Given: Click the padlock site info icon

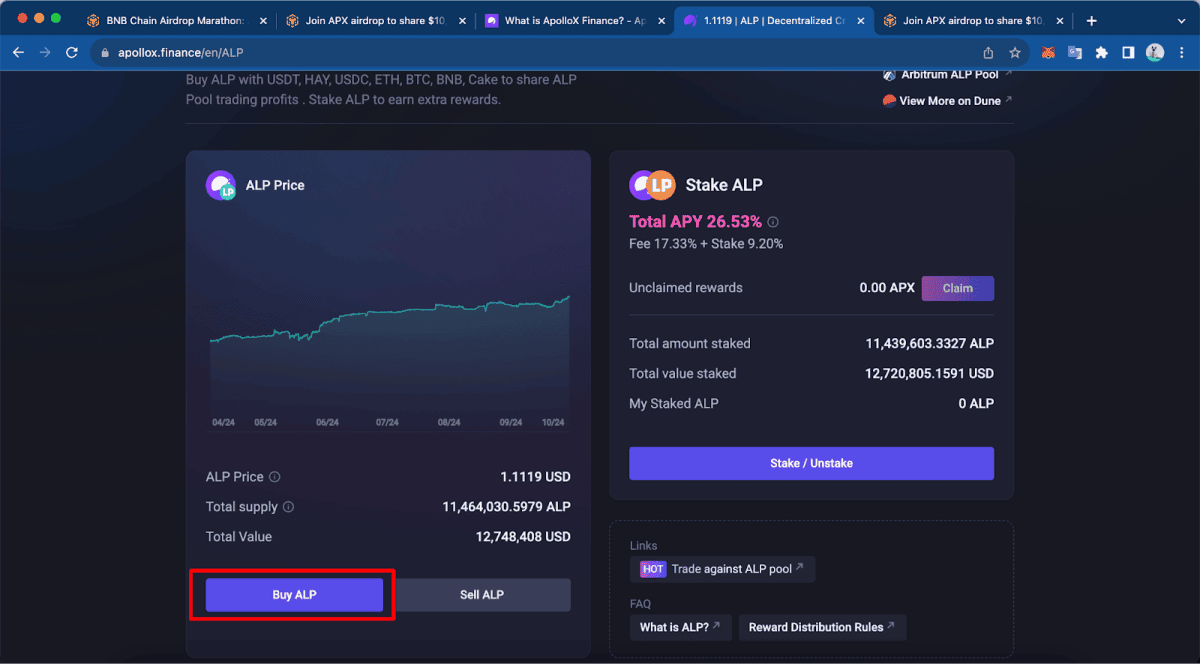Looking at the screenshot, I should click(106, 53).
